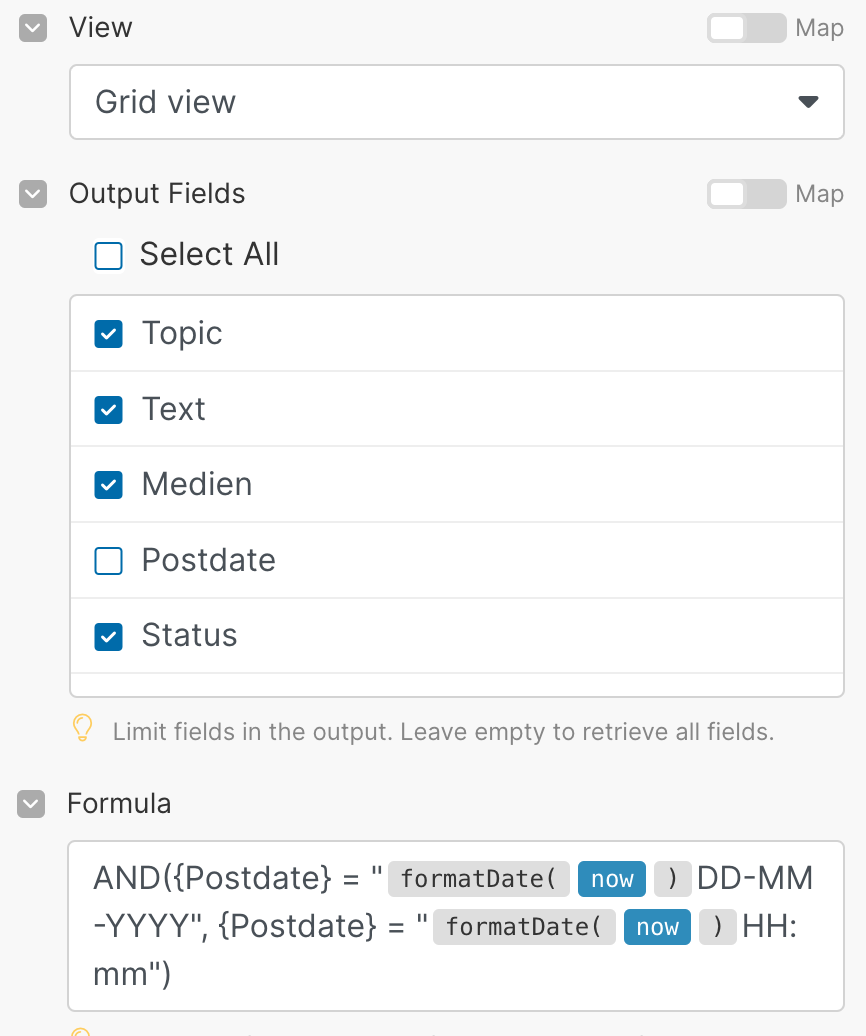Click the lightbulb hint icon under Output Fields

[84, 729]
